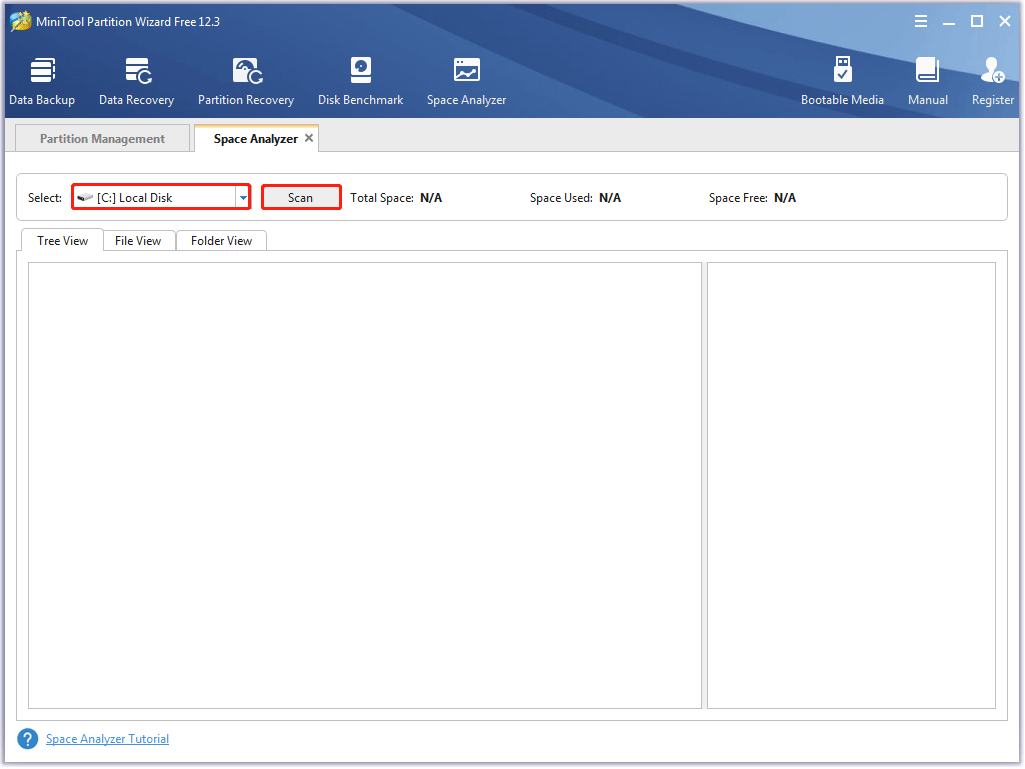Click the [C:] Local Disk combo box
Screen dimensions: 1025x769
pos(161,197)
